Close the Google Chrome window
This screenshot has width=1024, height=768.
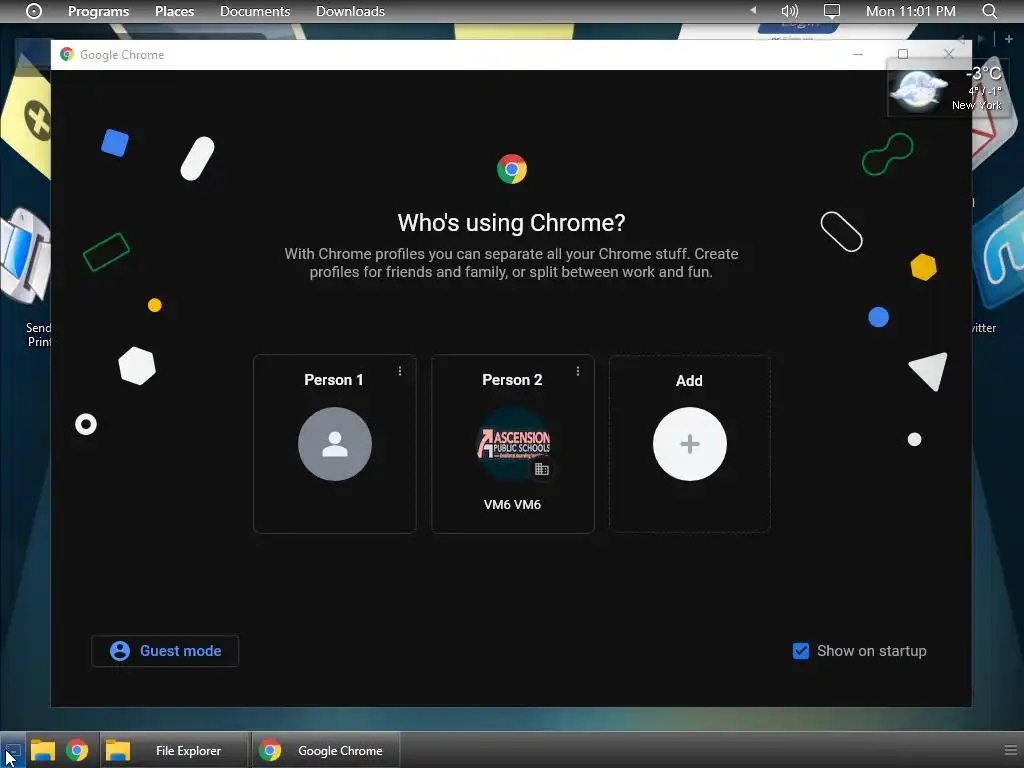948,54
